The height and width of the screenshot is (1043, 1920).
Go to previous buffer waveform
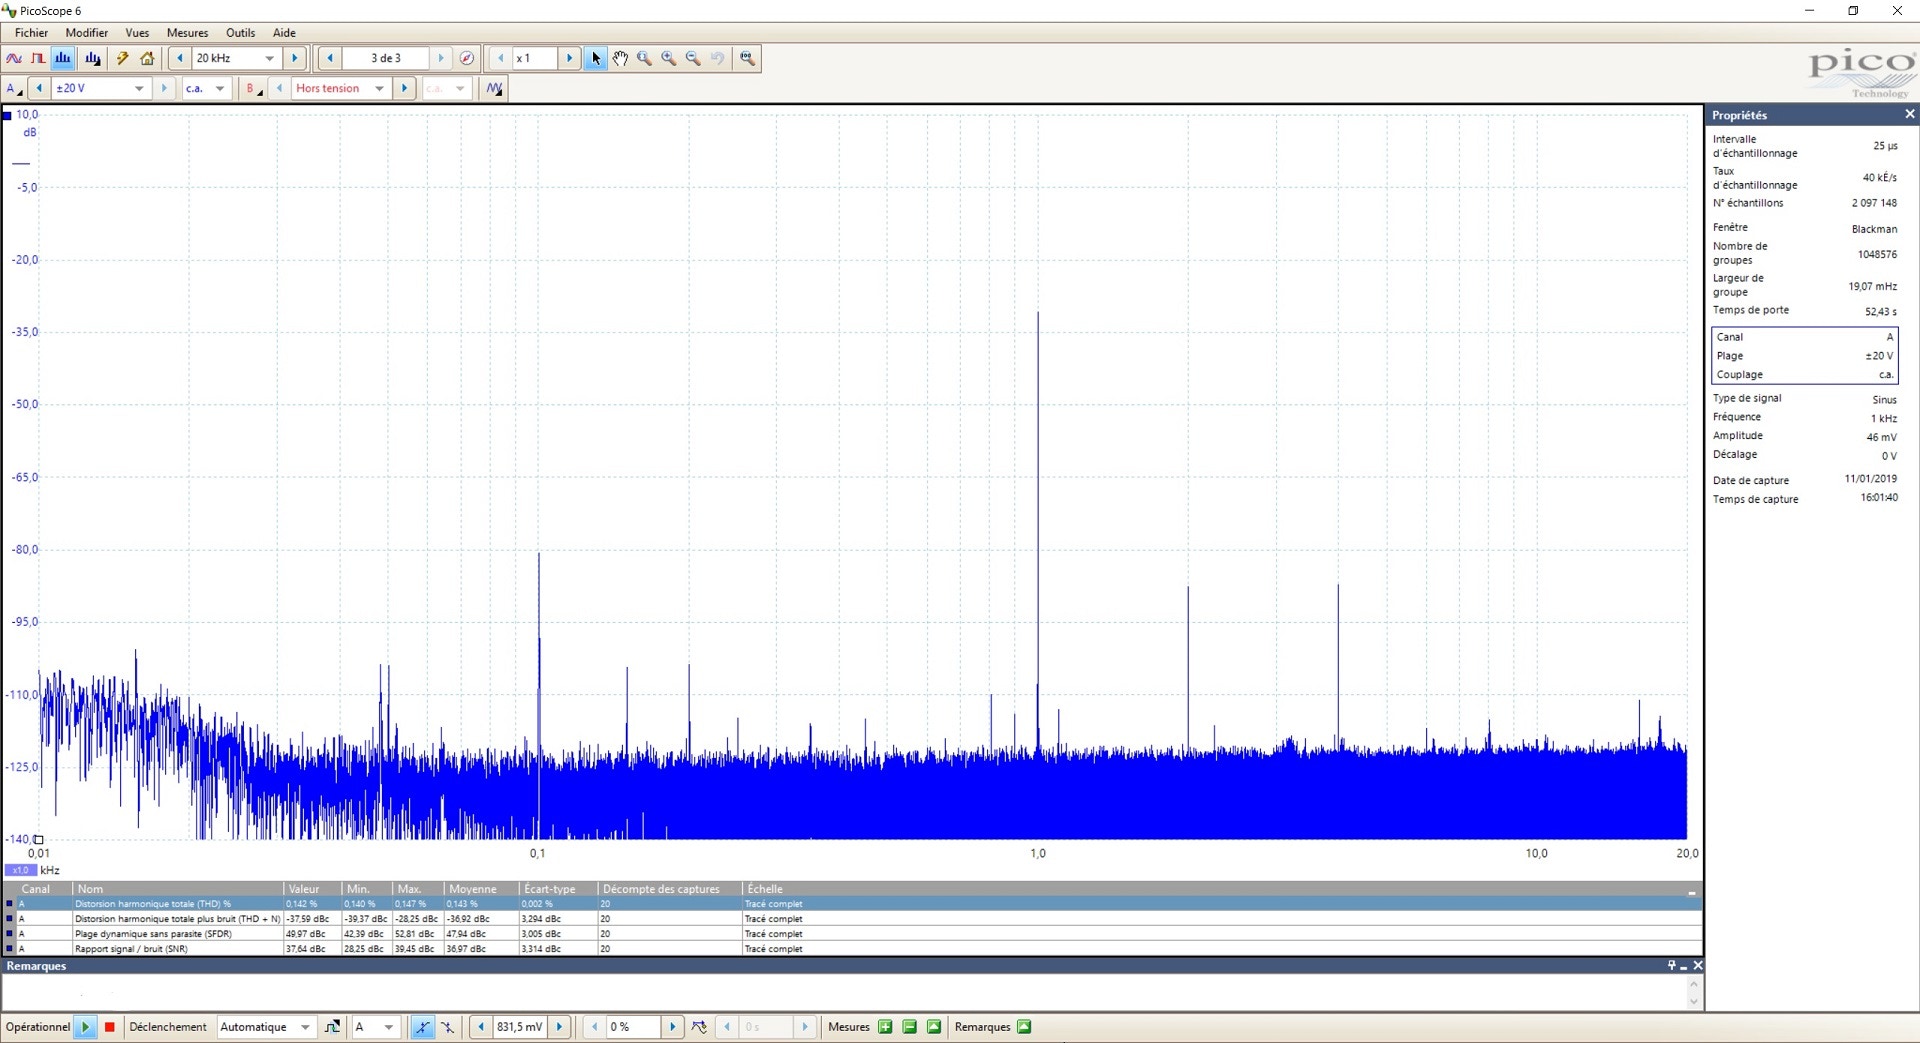click(330, 58)
